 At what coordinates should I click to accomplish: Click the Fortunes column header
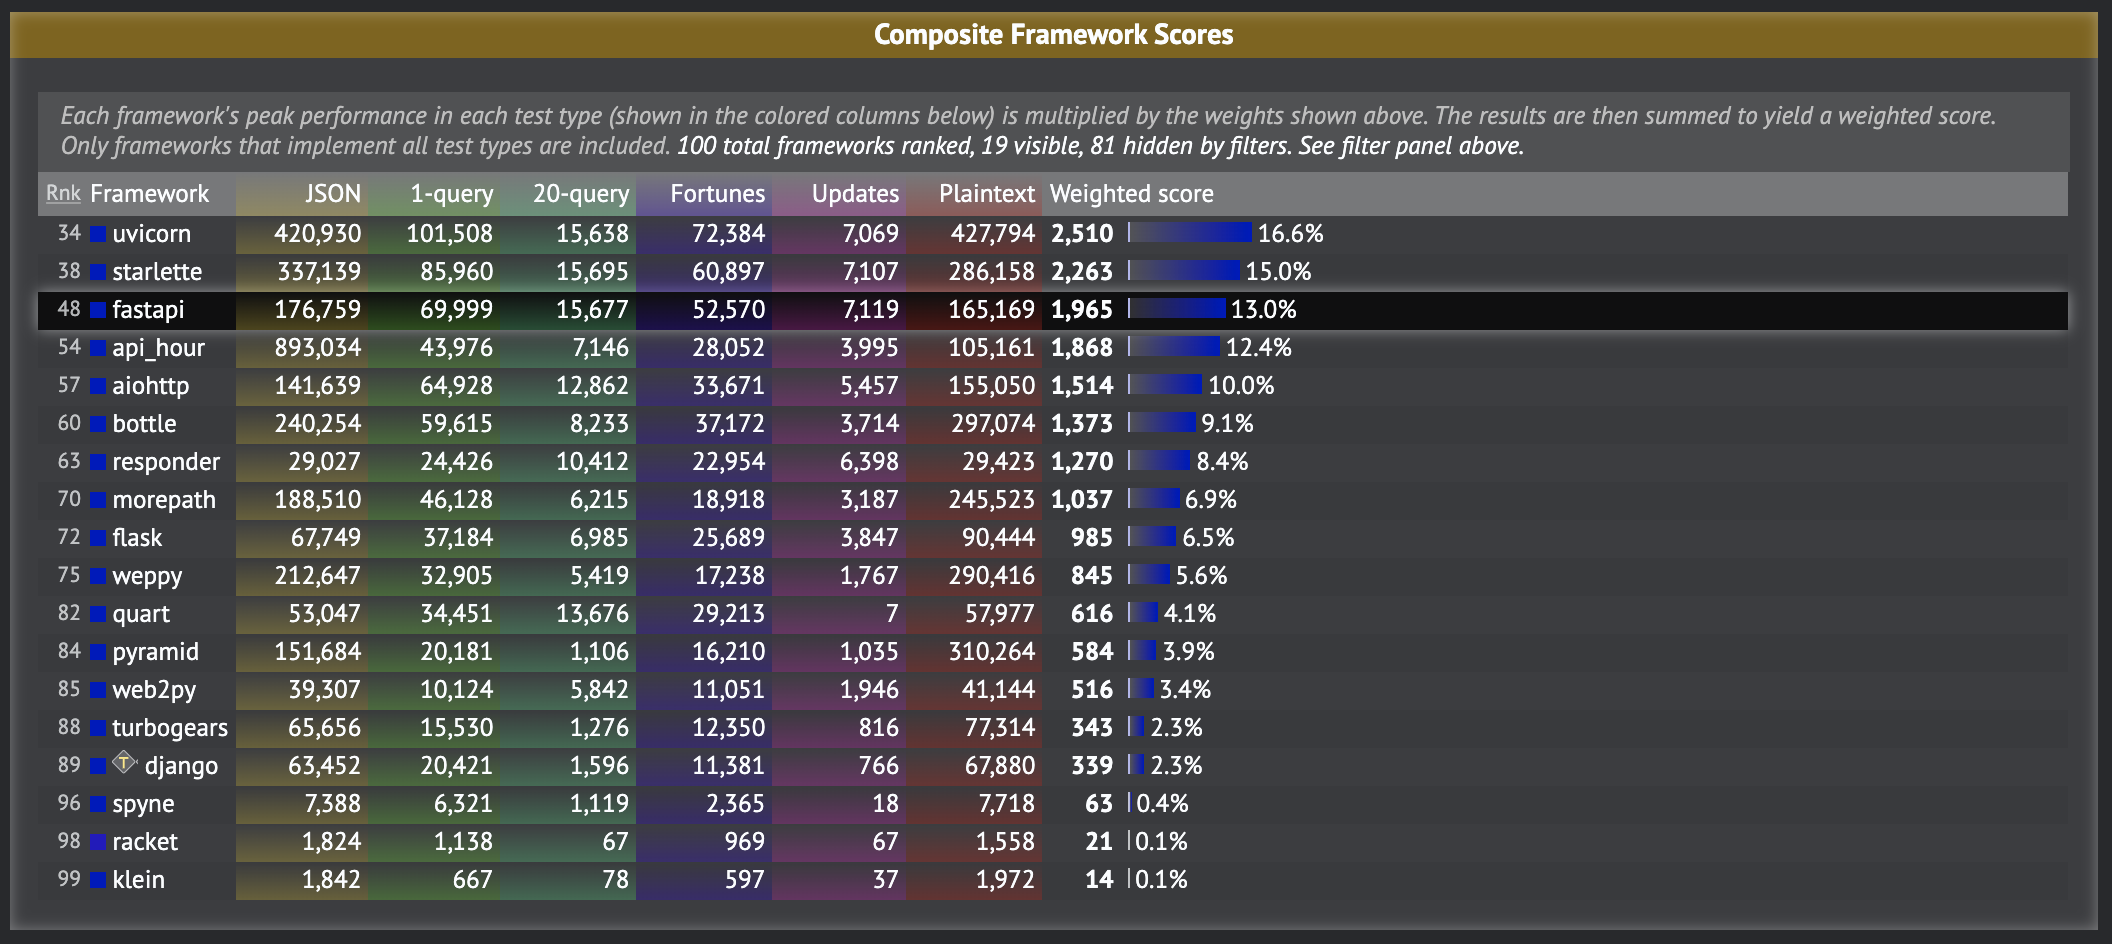pyautogui.click(x=718, y=194)
